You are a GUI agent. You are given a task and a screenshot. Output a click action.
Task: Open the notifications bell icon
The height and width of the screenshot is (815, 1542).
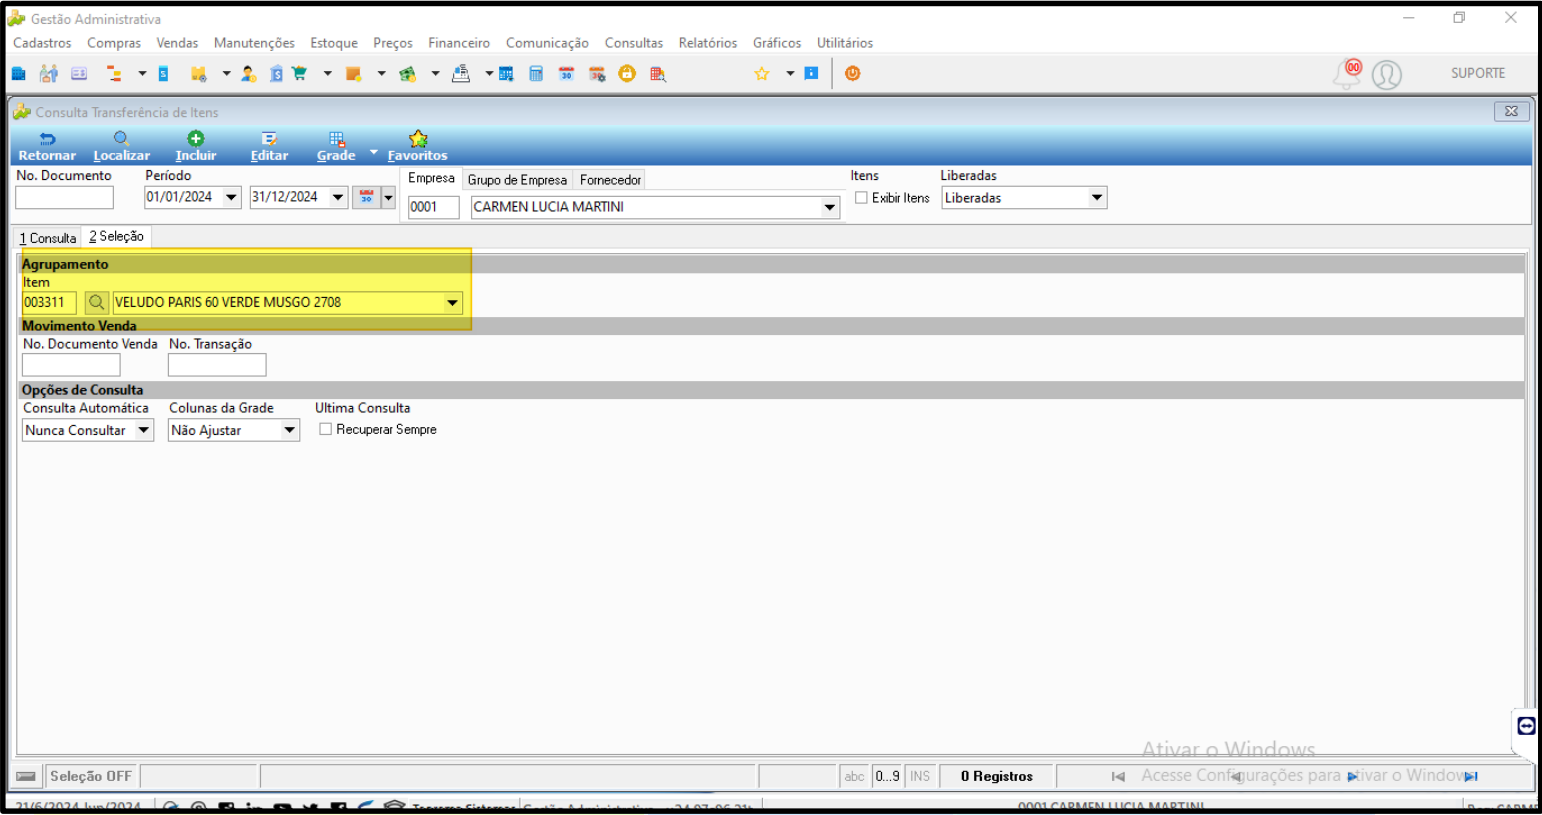point(1347,74)
